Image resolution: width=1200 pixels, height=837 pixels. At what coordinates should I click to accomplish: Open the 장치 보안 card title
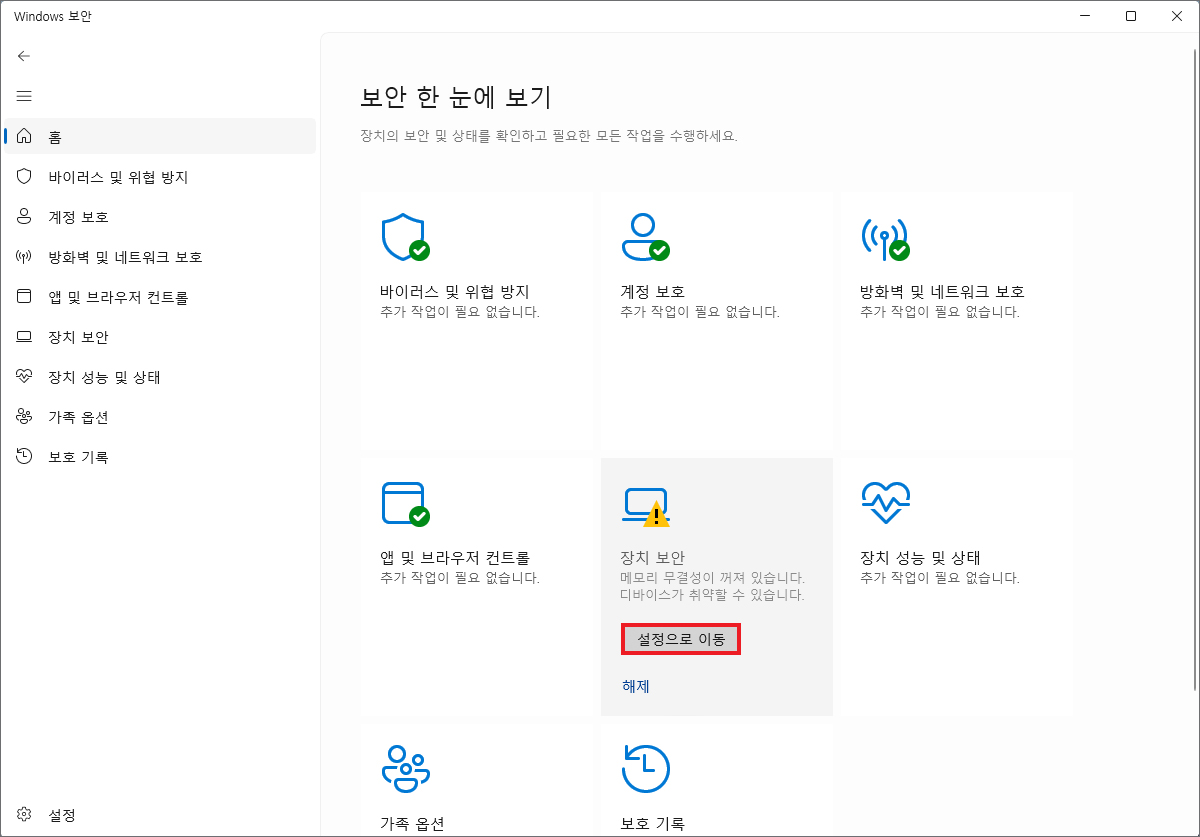coord(653,558)
